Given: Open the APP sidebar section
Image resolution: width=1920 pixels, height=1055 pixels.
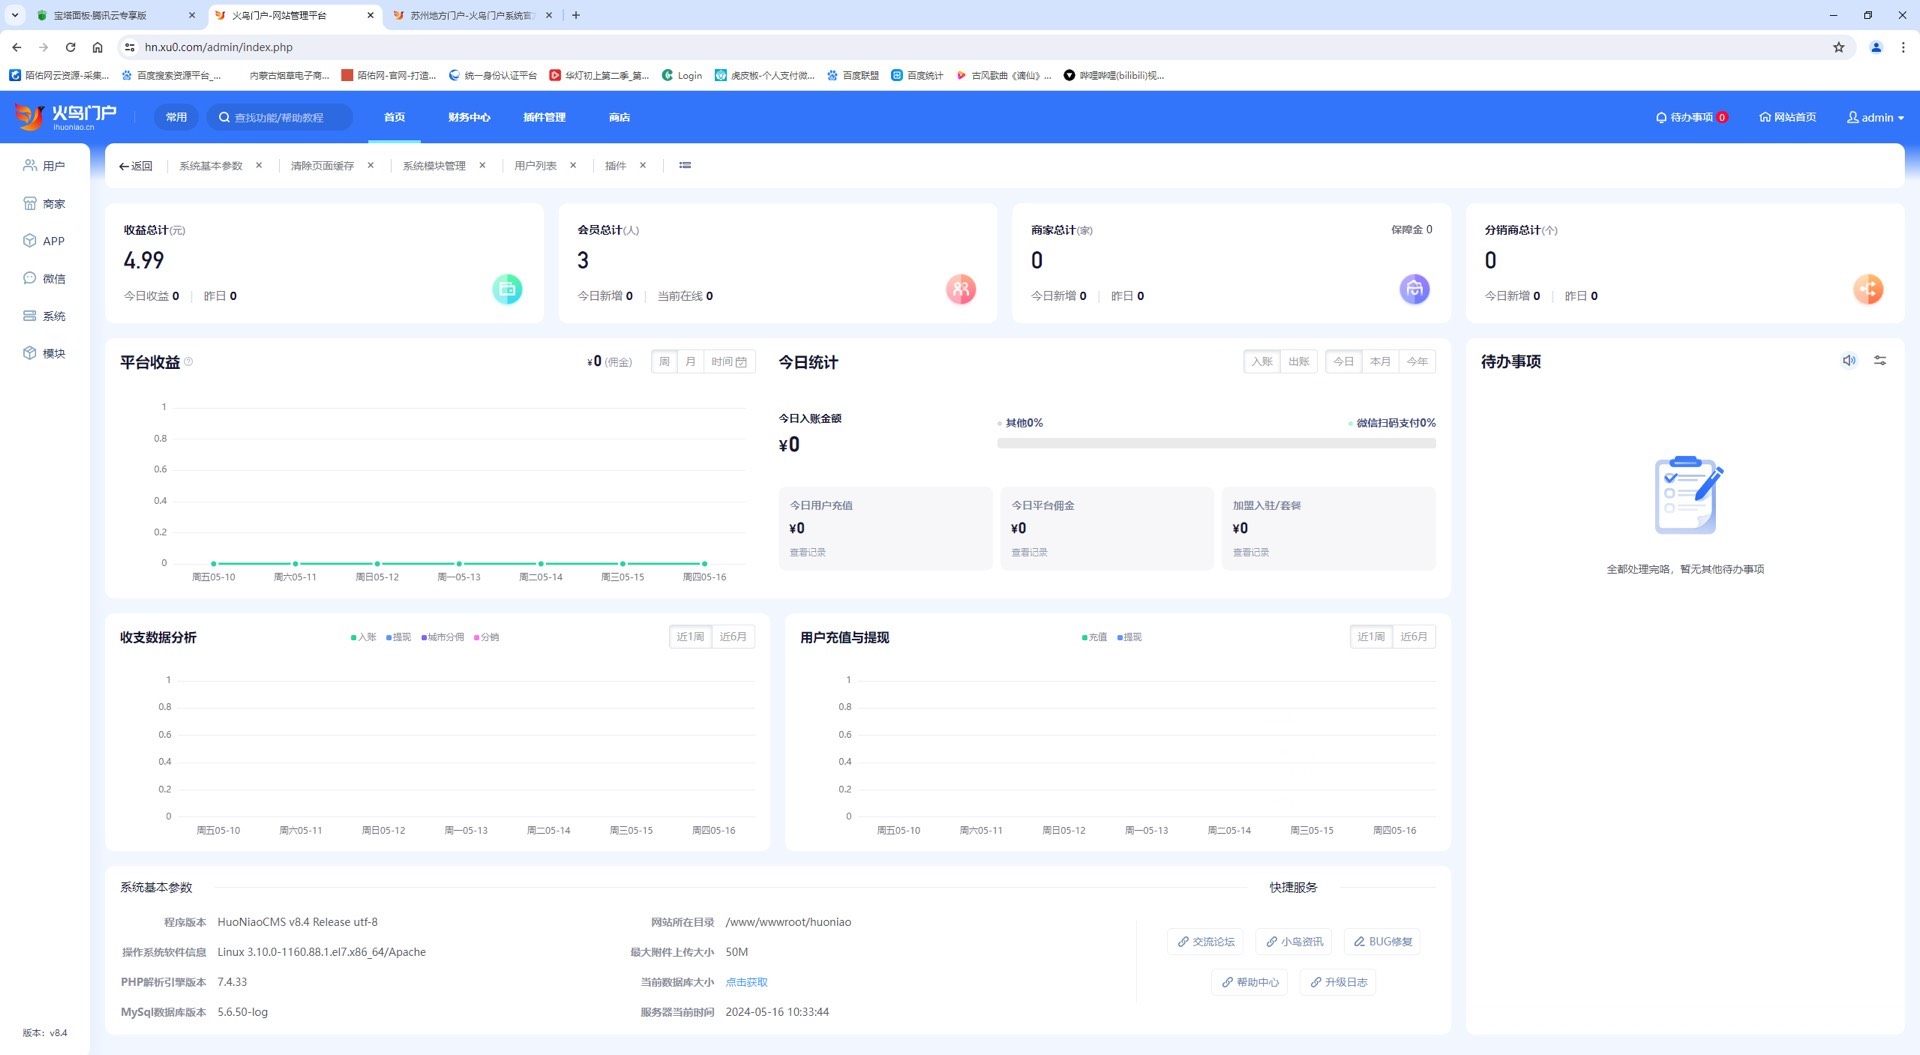Looking at the screenshot, I should click(x=44, y=241).
